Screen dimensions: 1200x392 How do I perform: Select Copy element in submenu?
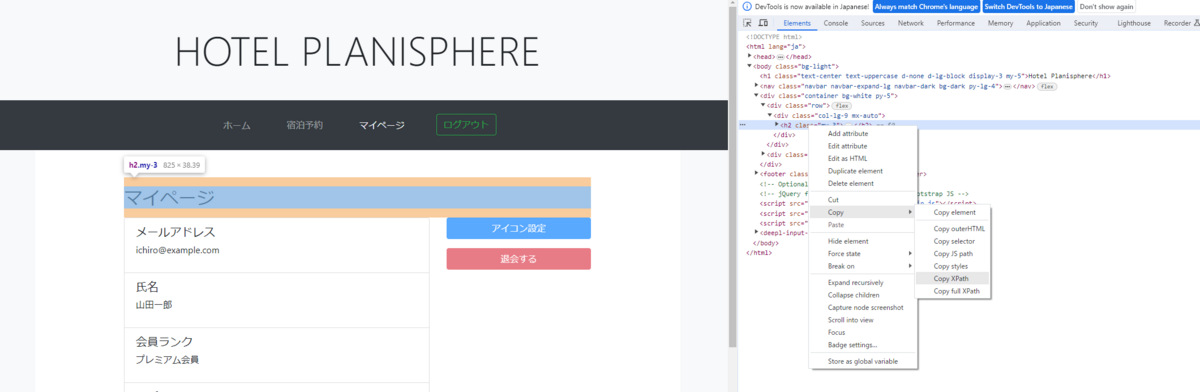953,212
